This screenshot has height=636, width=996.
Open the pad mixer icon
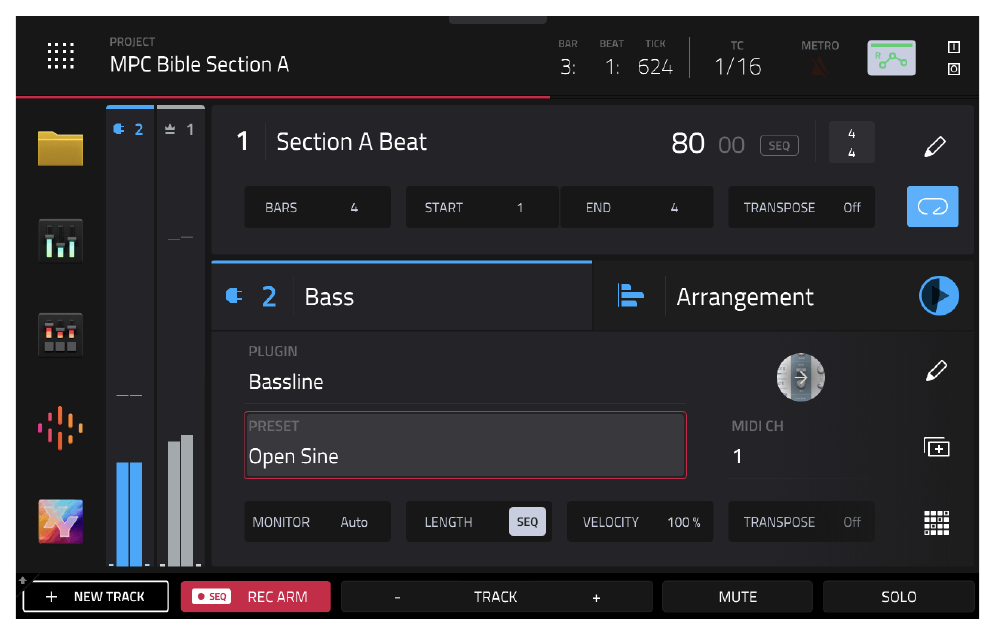(x=60, y=335)
